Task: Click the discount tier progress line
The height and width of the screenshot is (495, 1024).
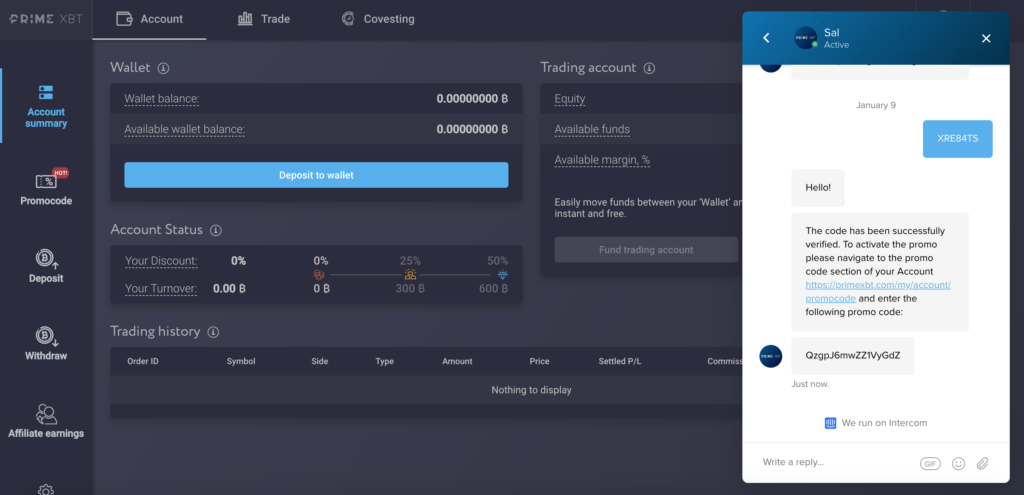Action: 411,275
